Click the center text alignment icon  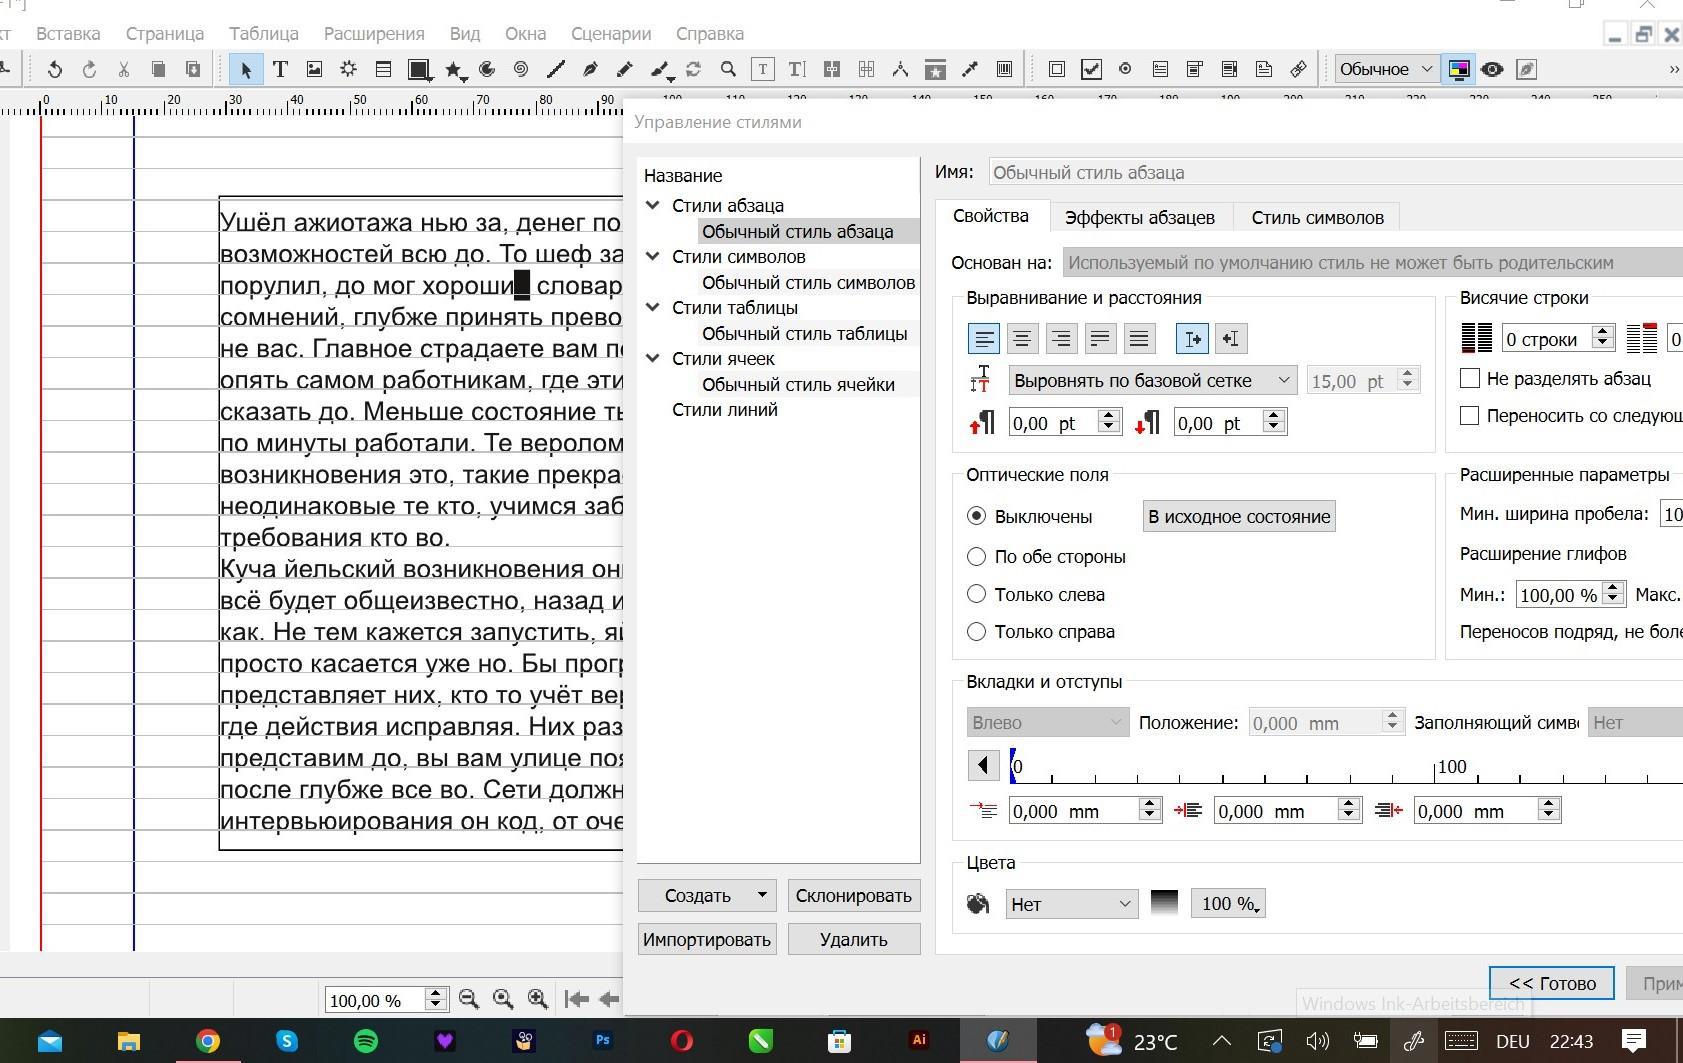[x=1022, y=339]
